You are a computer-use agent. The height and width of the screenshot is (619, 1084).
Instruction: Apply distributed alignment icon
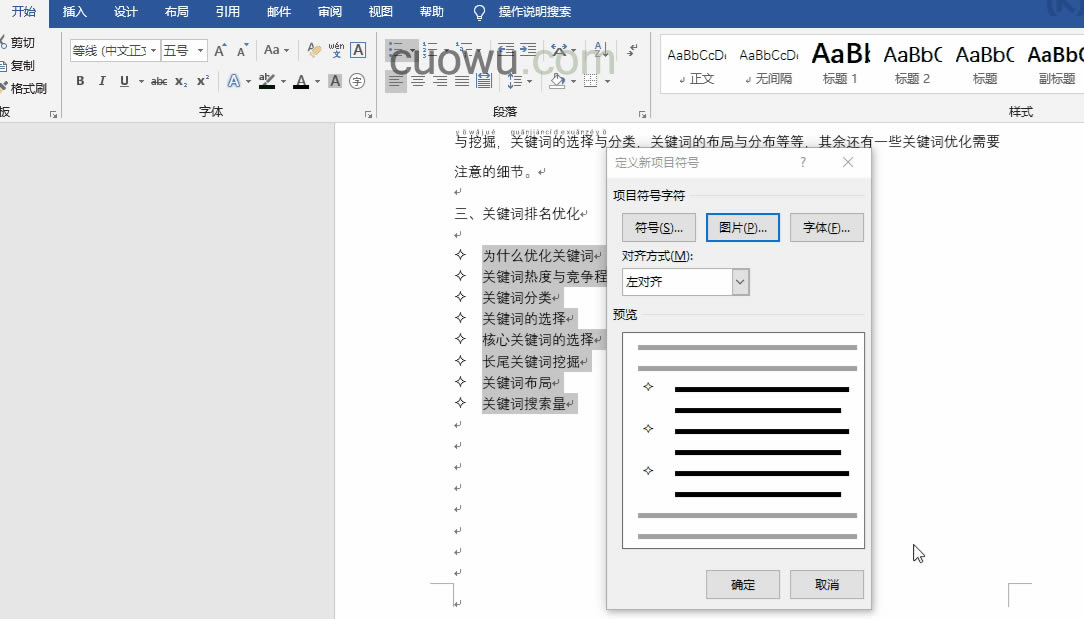pyautogui.click(x=484, y=81)
